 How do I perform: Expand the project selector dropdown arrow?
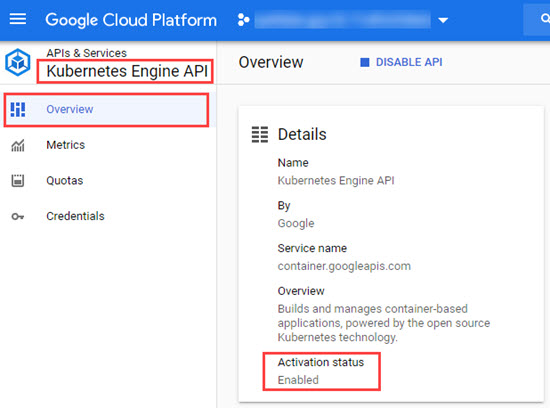pos(443,20)
